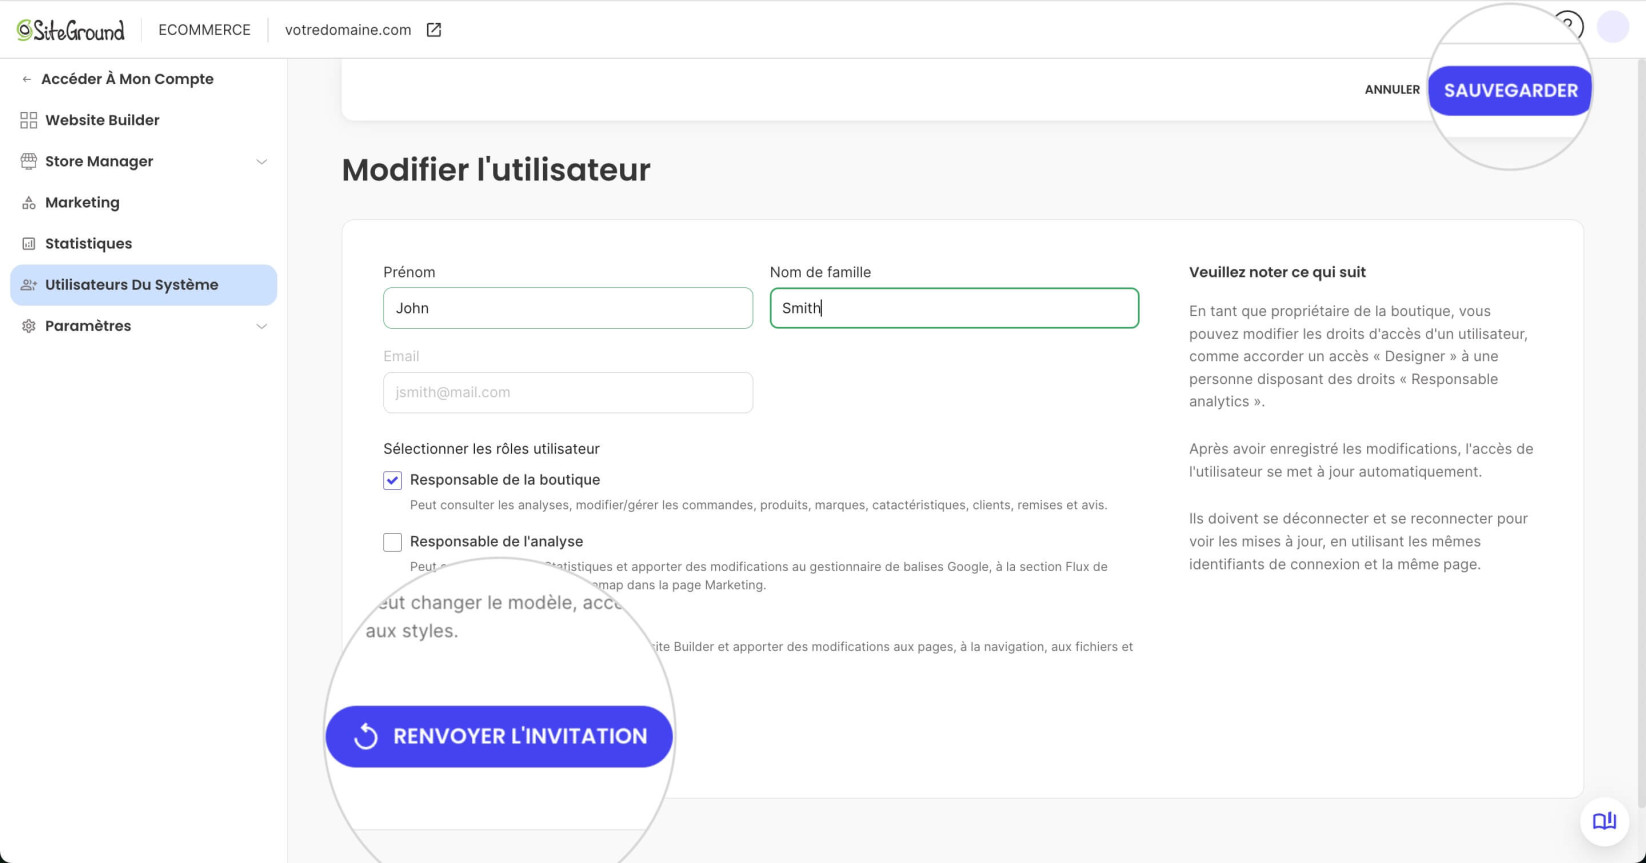Select Utilisateurs Du Système menu item
Image resolution: width=1646 pixels, height=863 pixels.
(x=143, y=285)
